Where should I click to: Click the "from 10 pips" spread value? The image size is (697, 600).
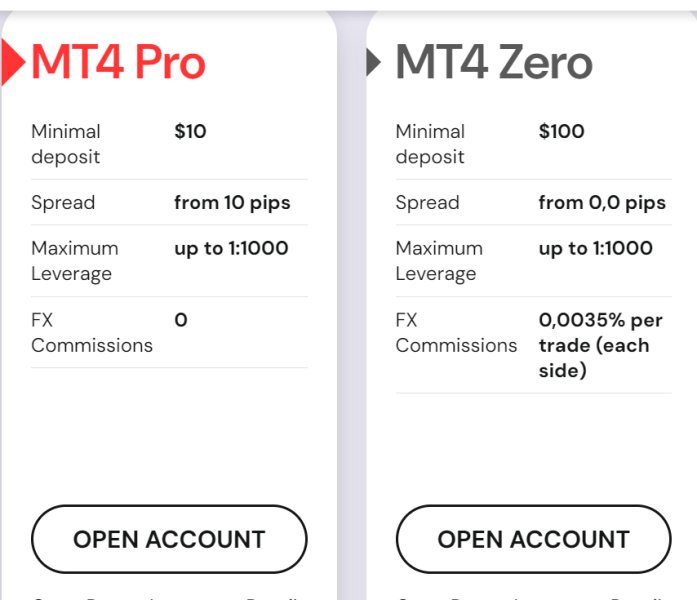pos(232,202)
